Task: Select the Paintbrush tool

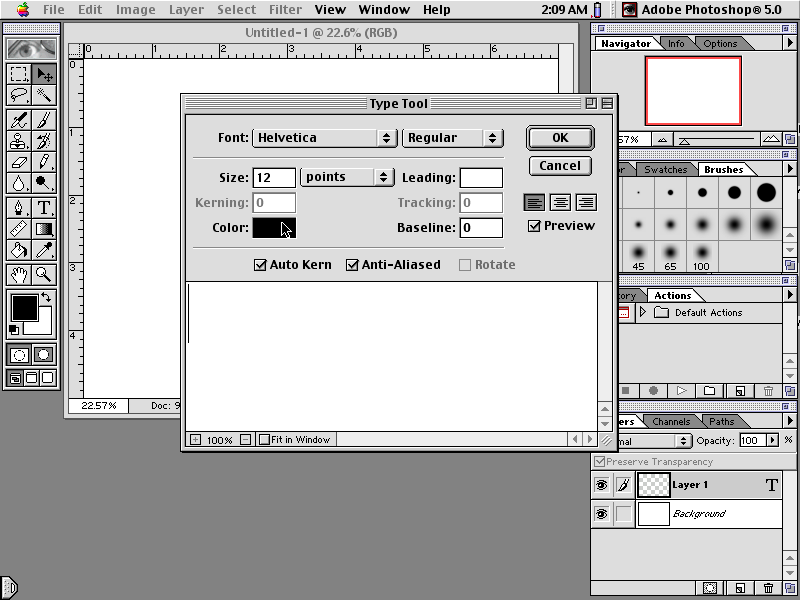Action: pyautogui.click(x=44, y=120)
